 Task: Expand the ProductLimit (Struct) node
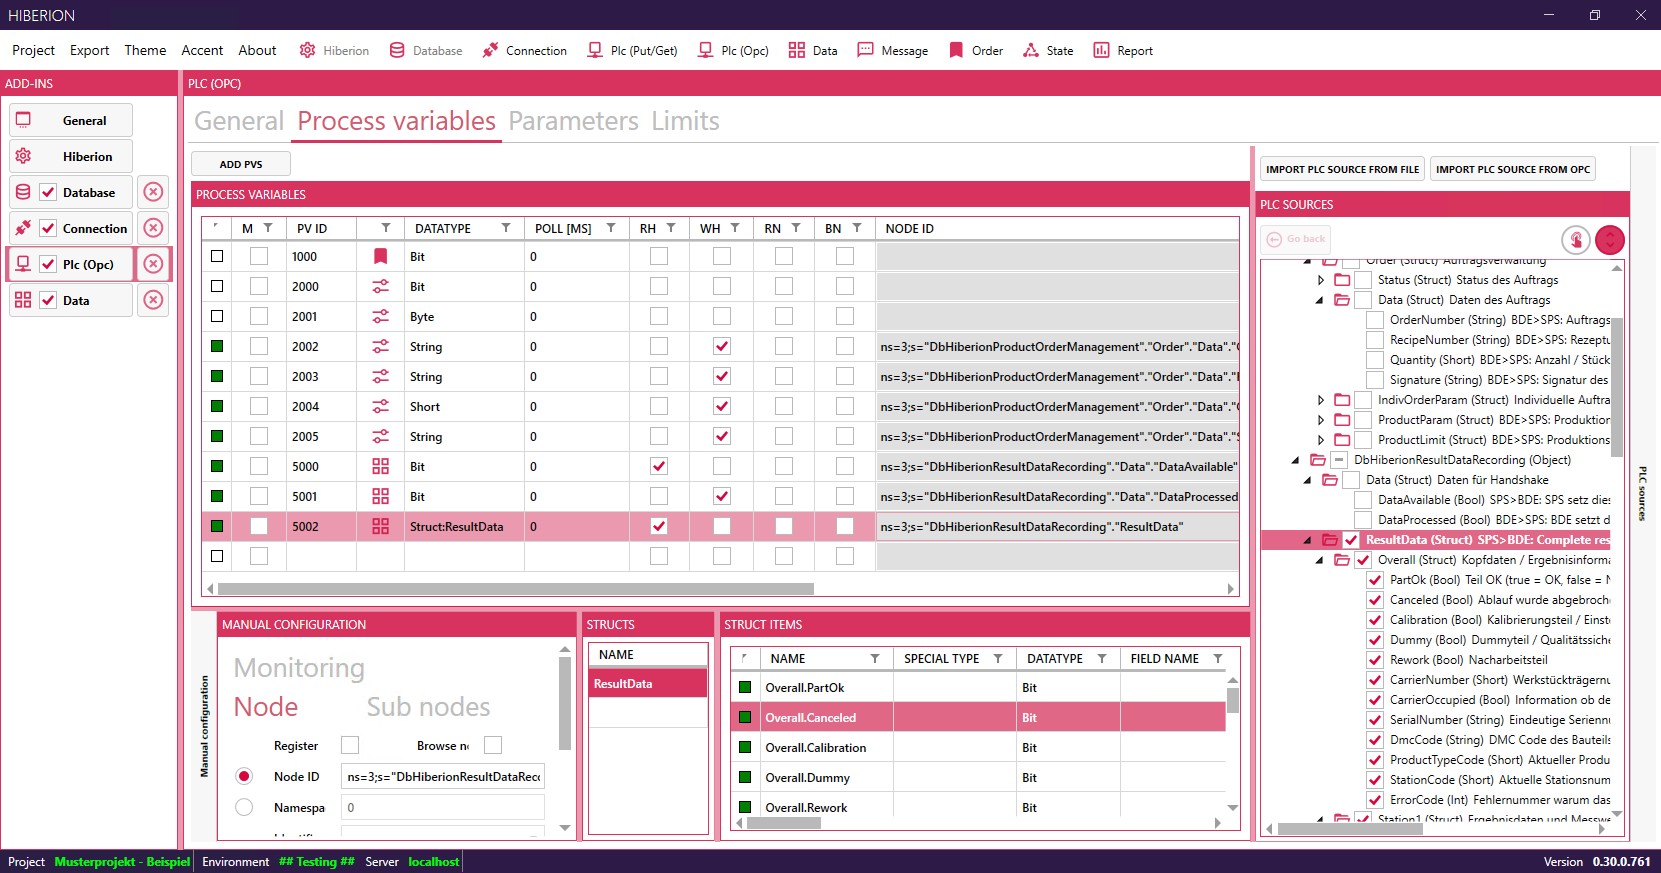pyautogui.click(x=1321, y=440)
